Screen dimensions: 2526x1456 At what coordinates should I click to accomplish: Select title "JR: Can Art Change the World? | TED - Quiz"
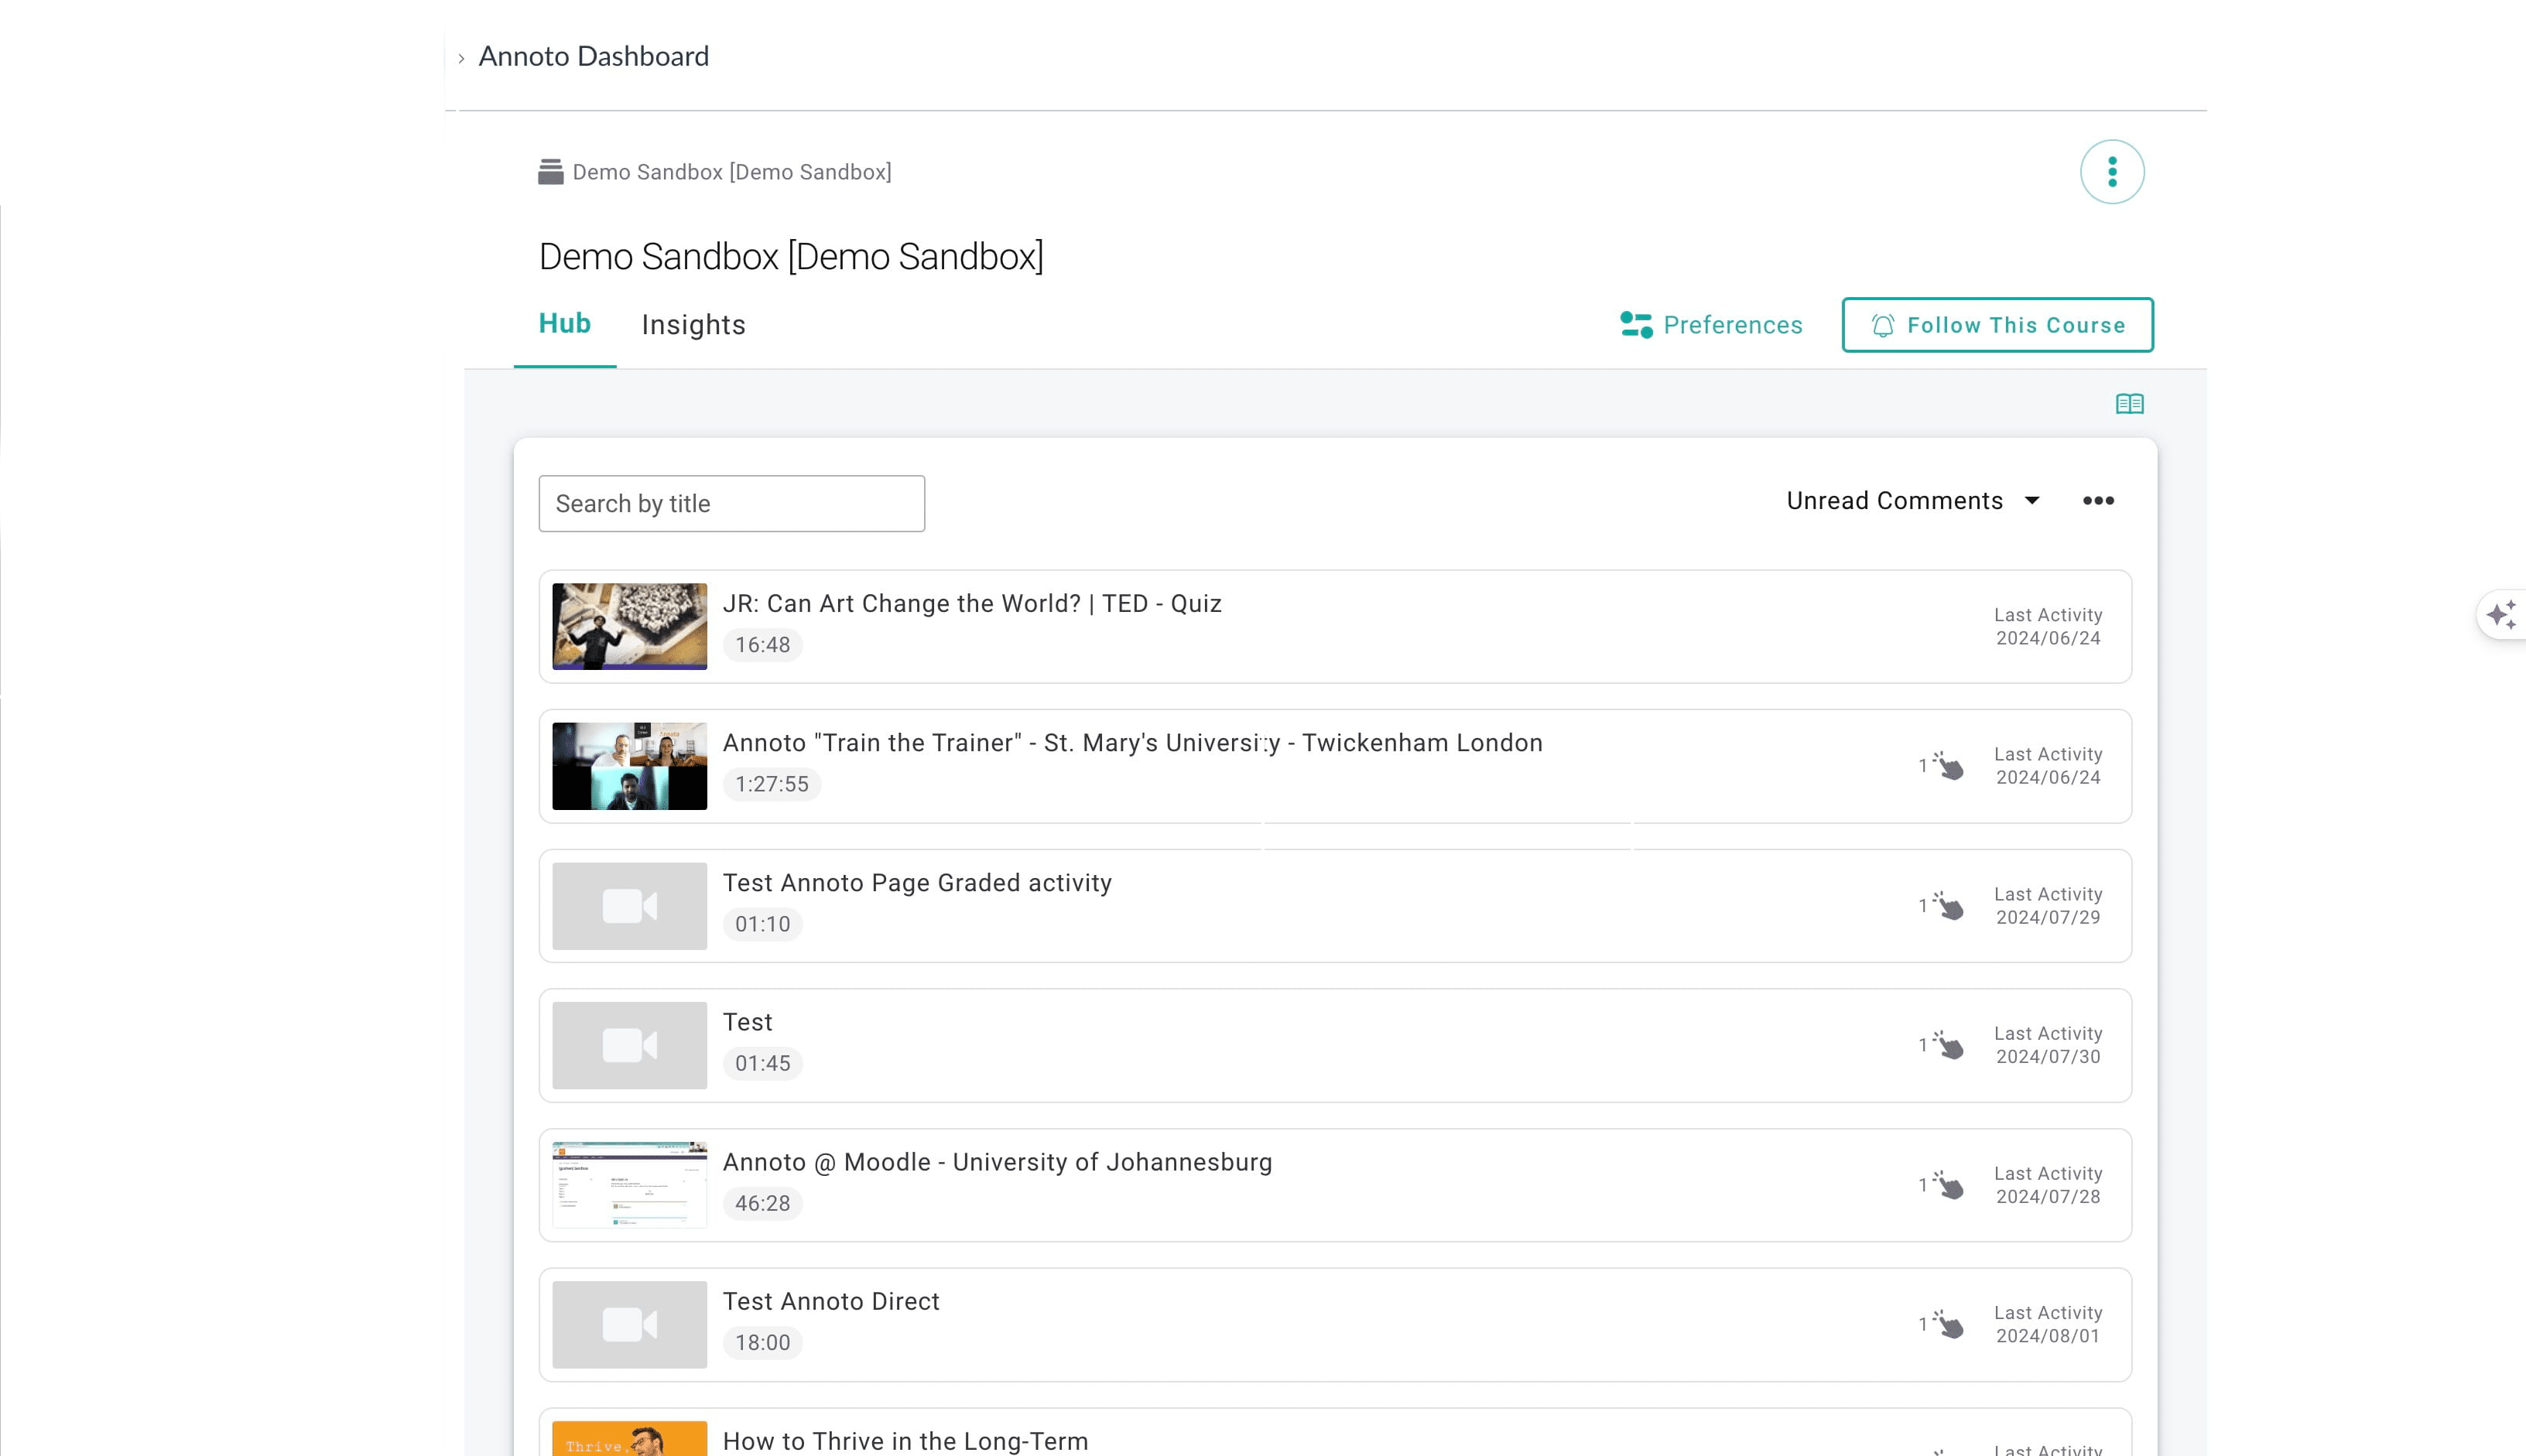click(x=972, y=604)
